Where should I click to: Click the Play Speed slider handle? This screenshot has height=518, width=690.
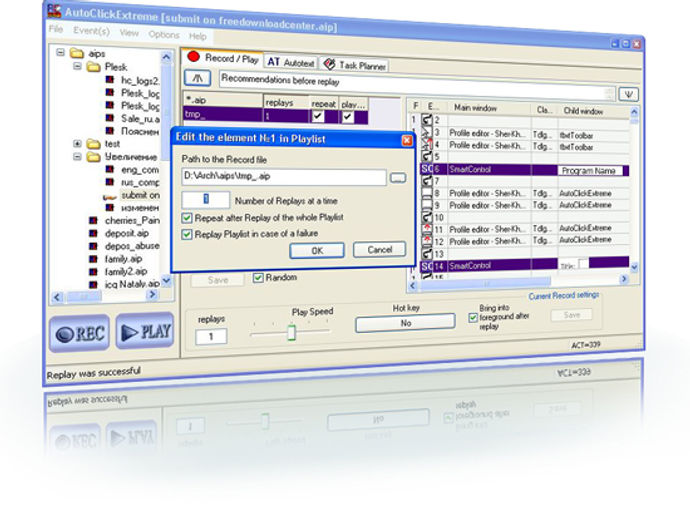(x=291, y=333)
